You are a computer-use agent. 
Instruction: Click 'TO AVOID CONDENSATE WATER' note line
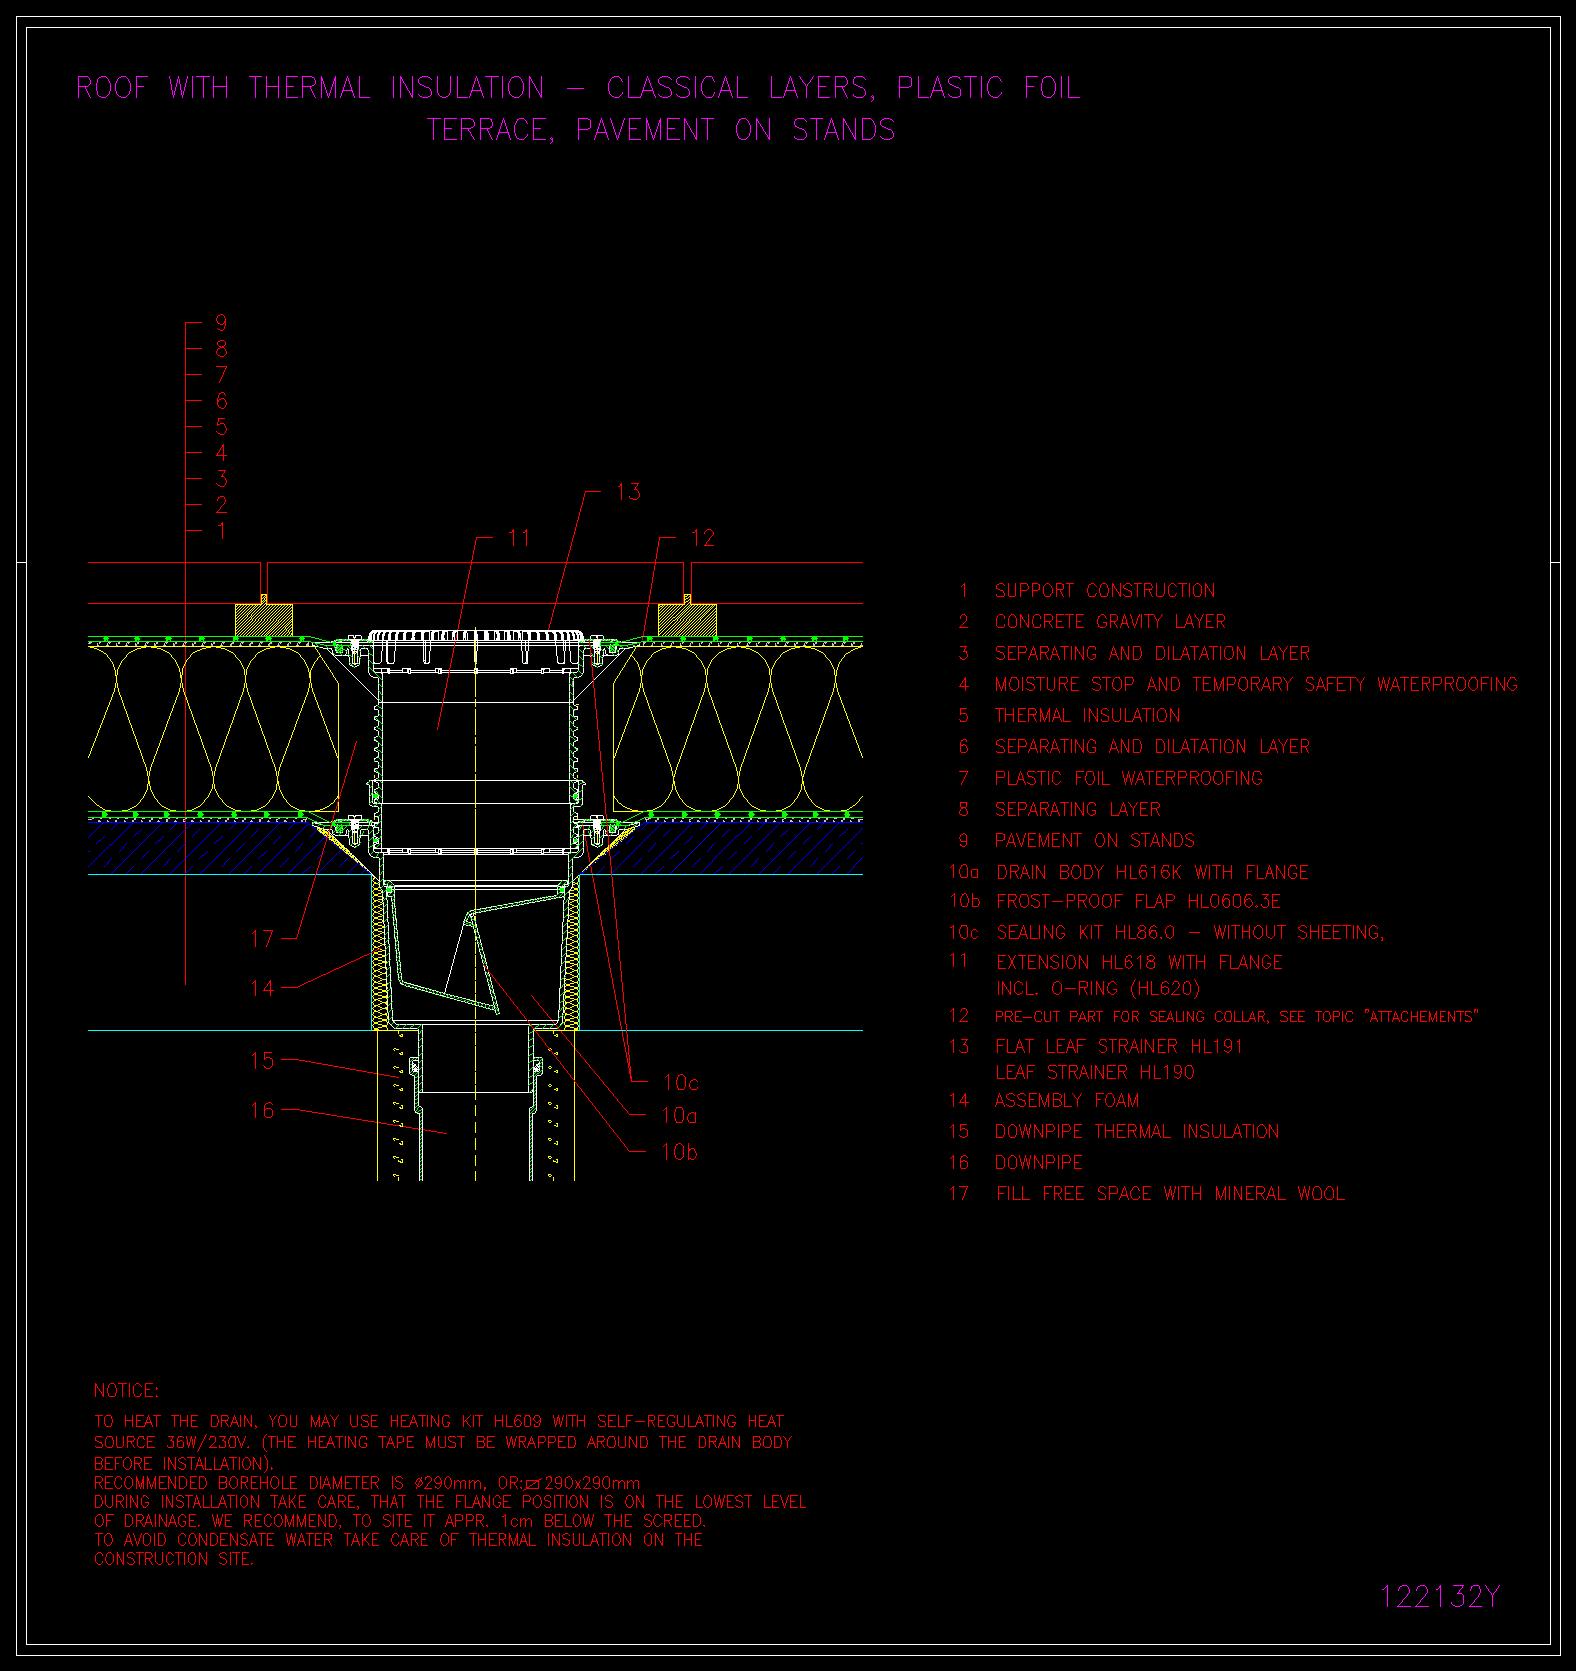coord(398,1540)
